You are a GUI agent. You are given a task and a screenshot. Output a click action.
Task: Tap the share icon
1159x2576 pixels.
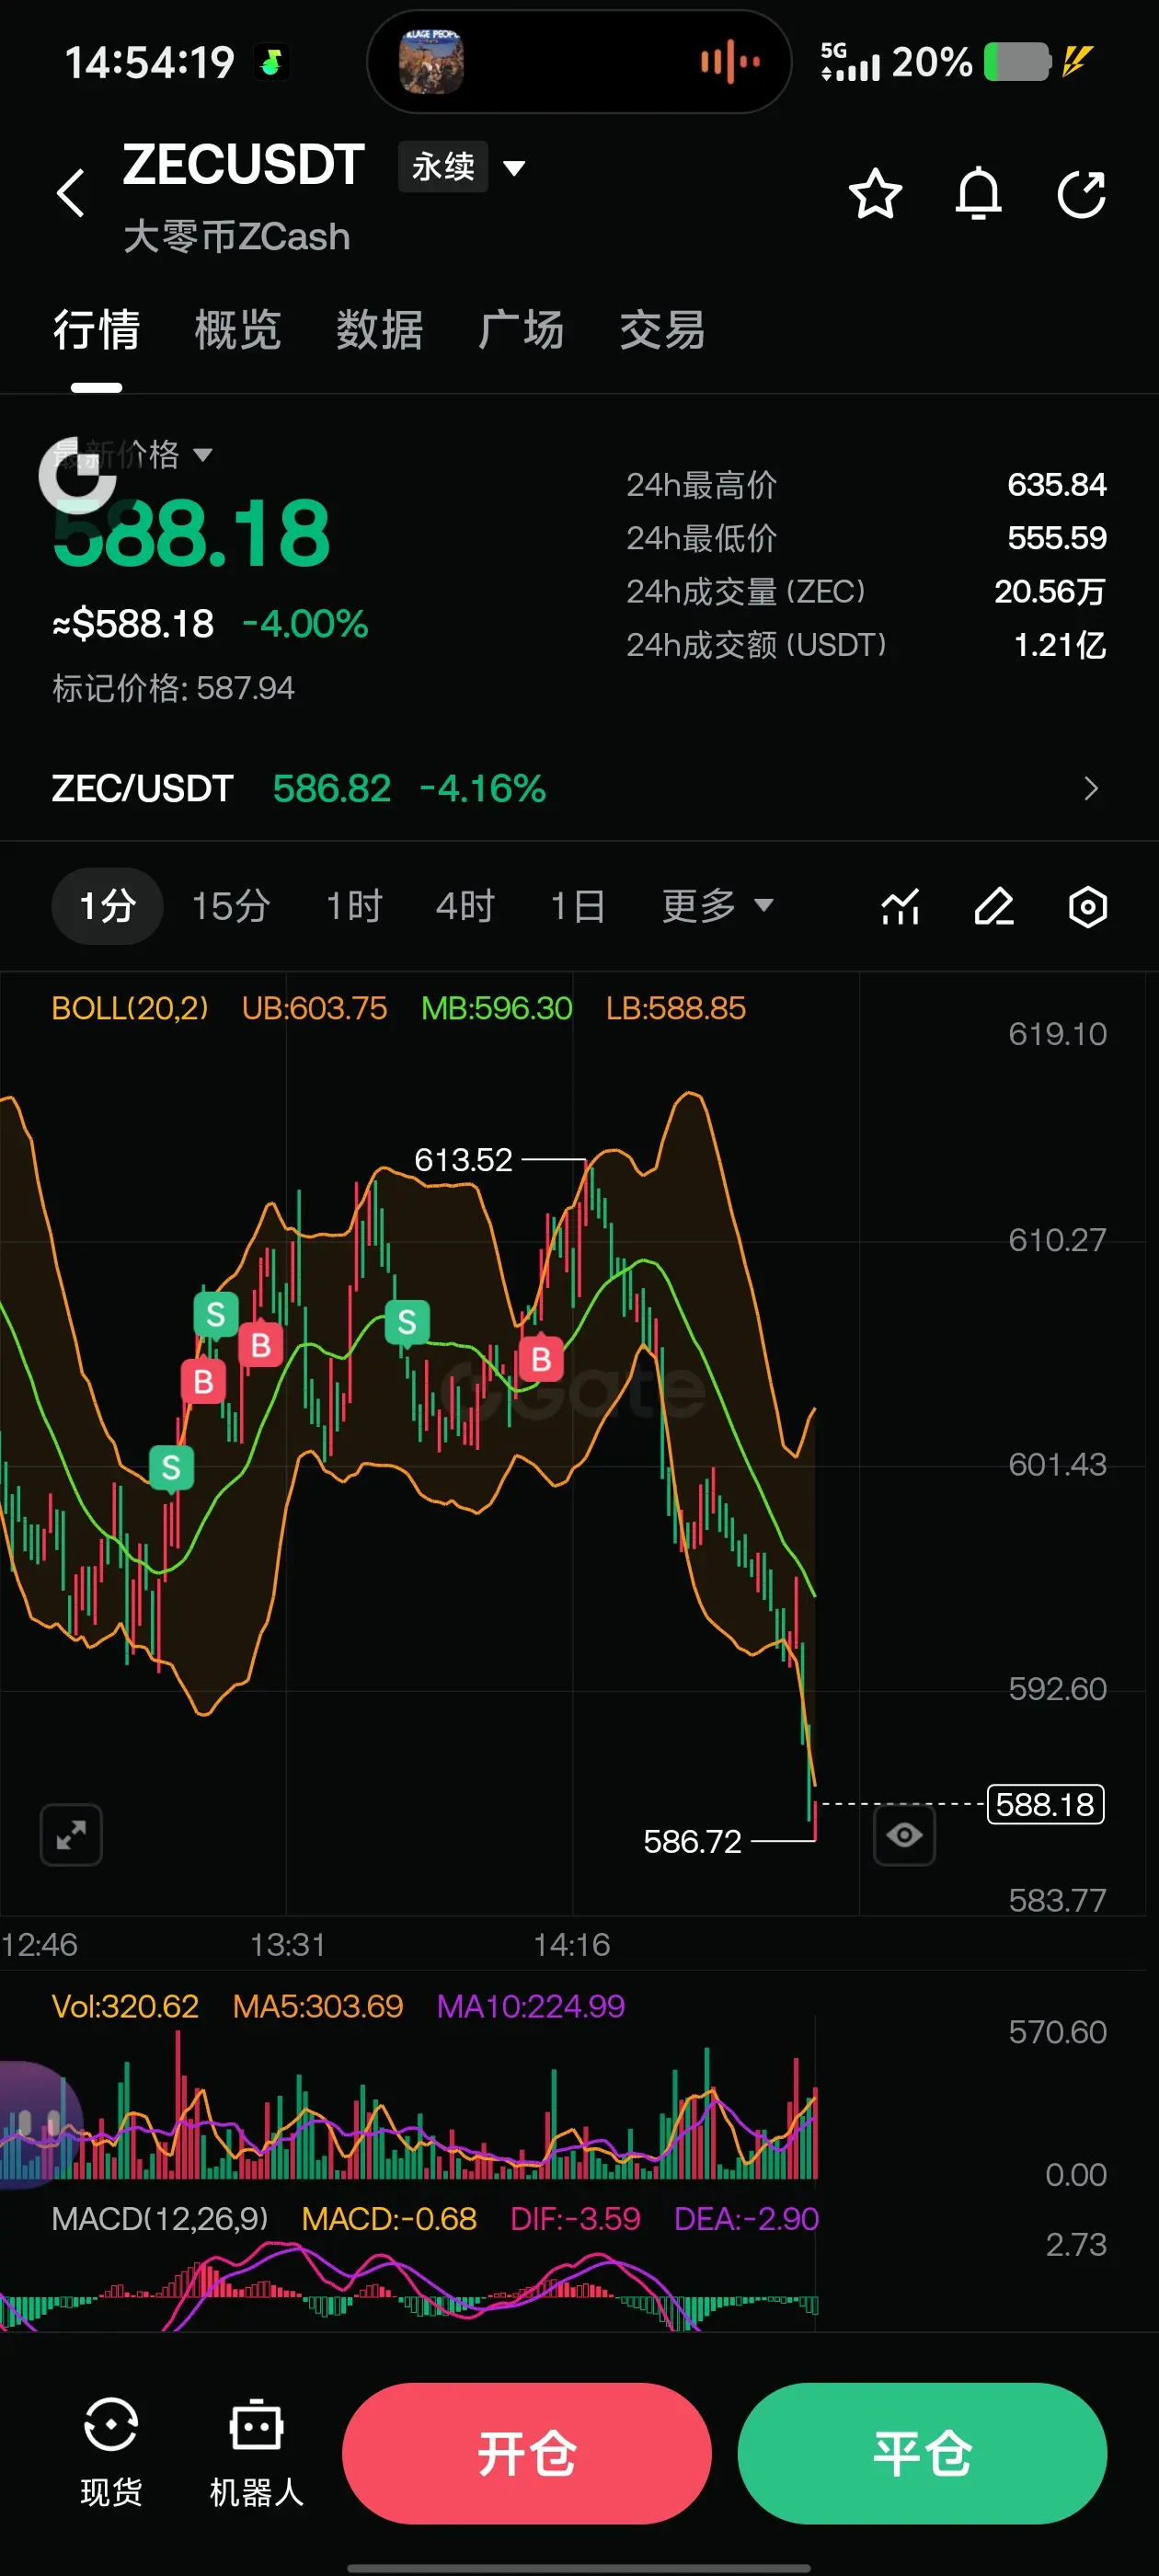point(1081,193)
